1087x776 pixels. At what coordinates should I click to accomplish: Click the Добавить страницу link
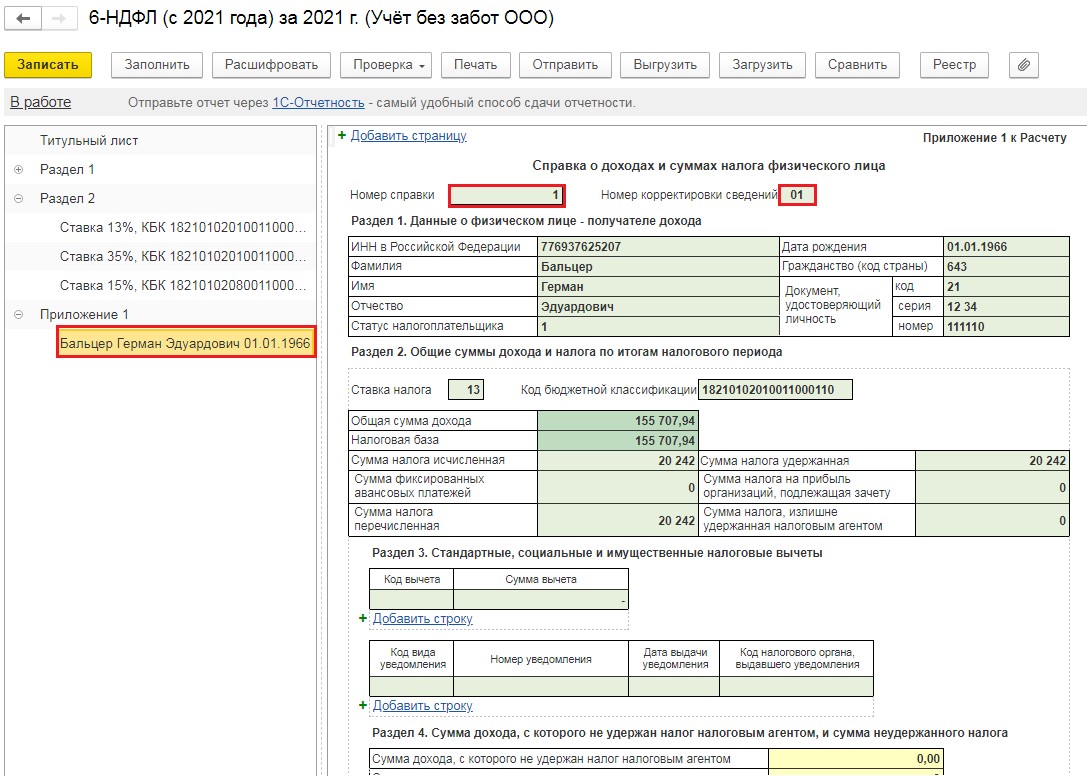tap(408, 135)
